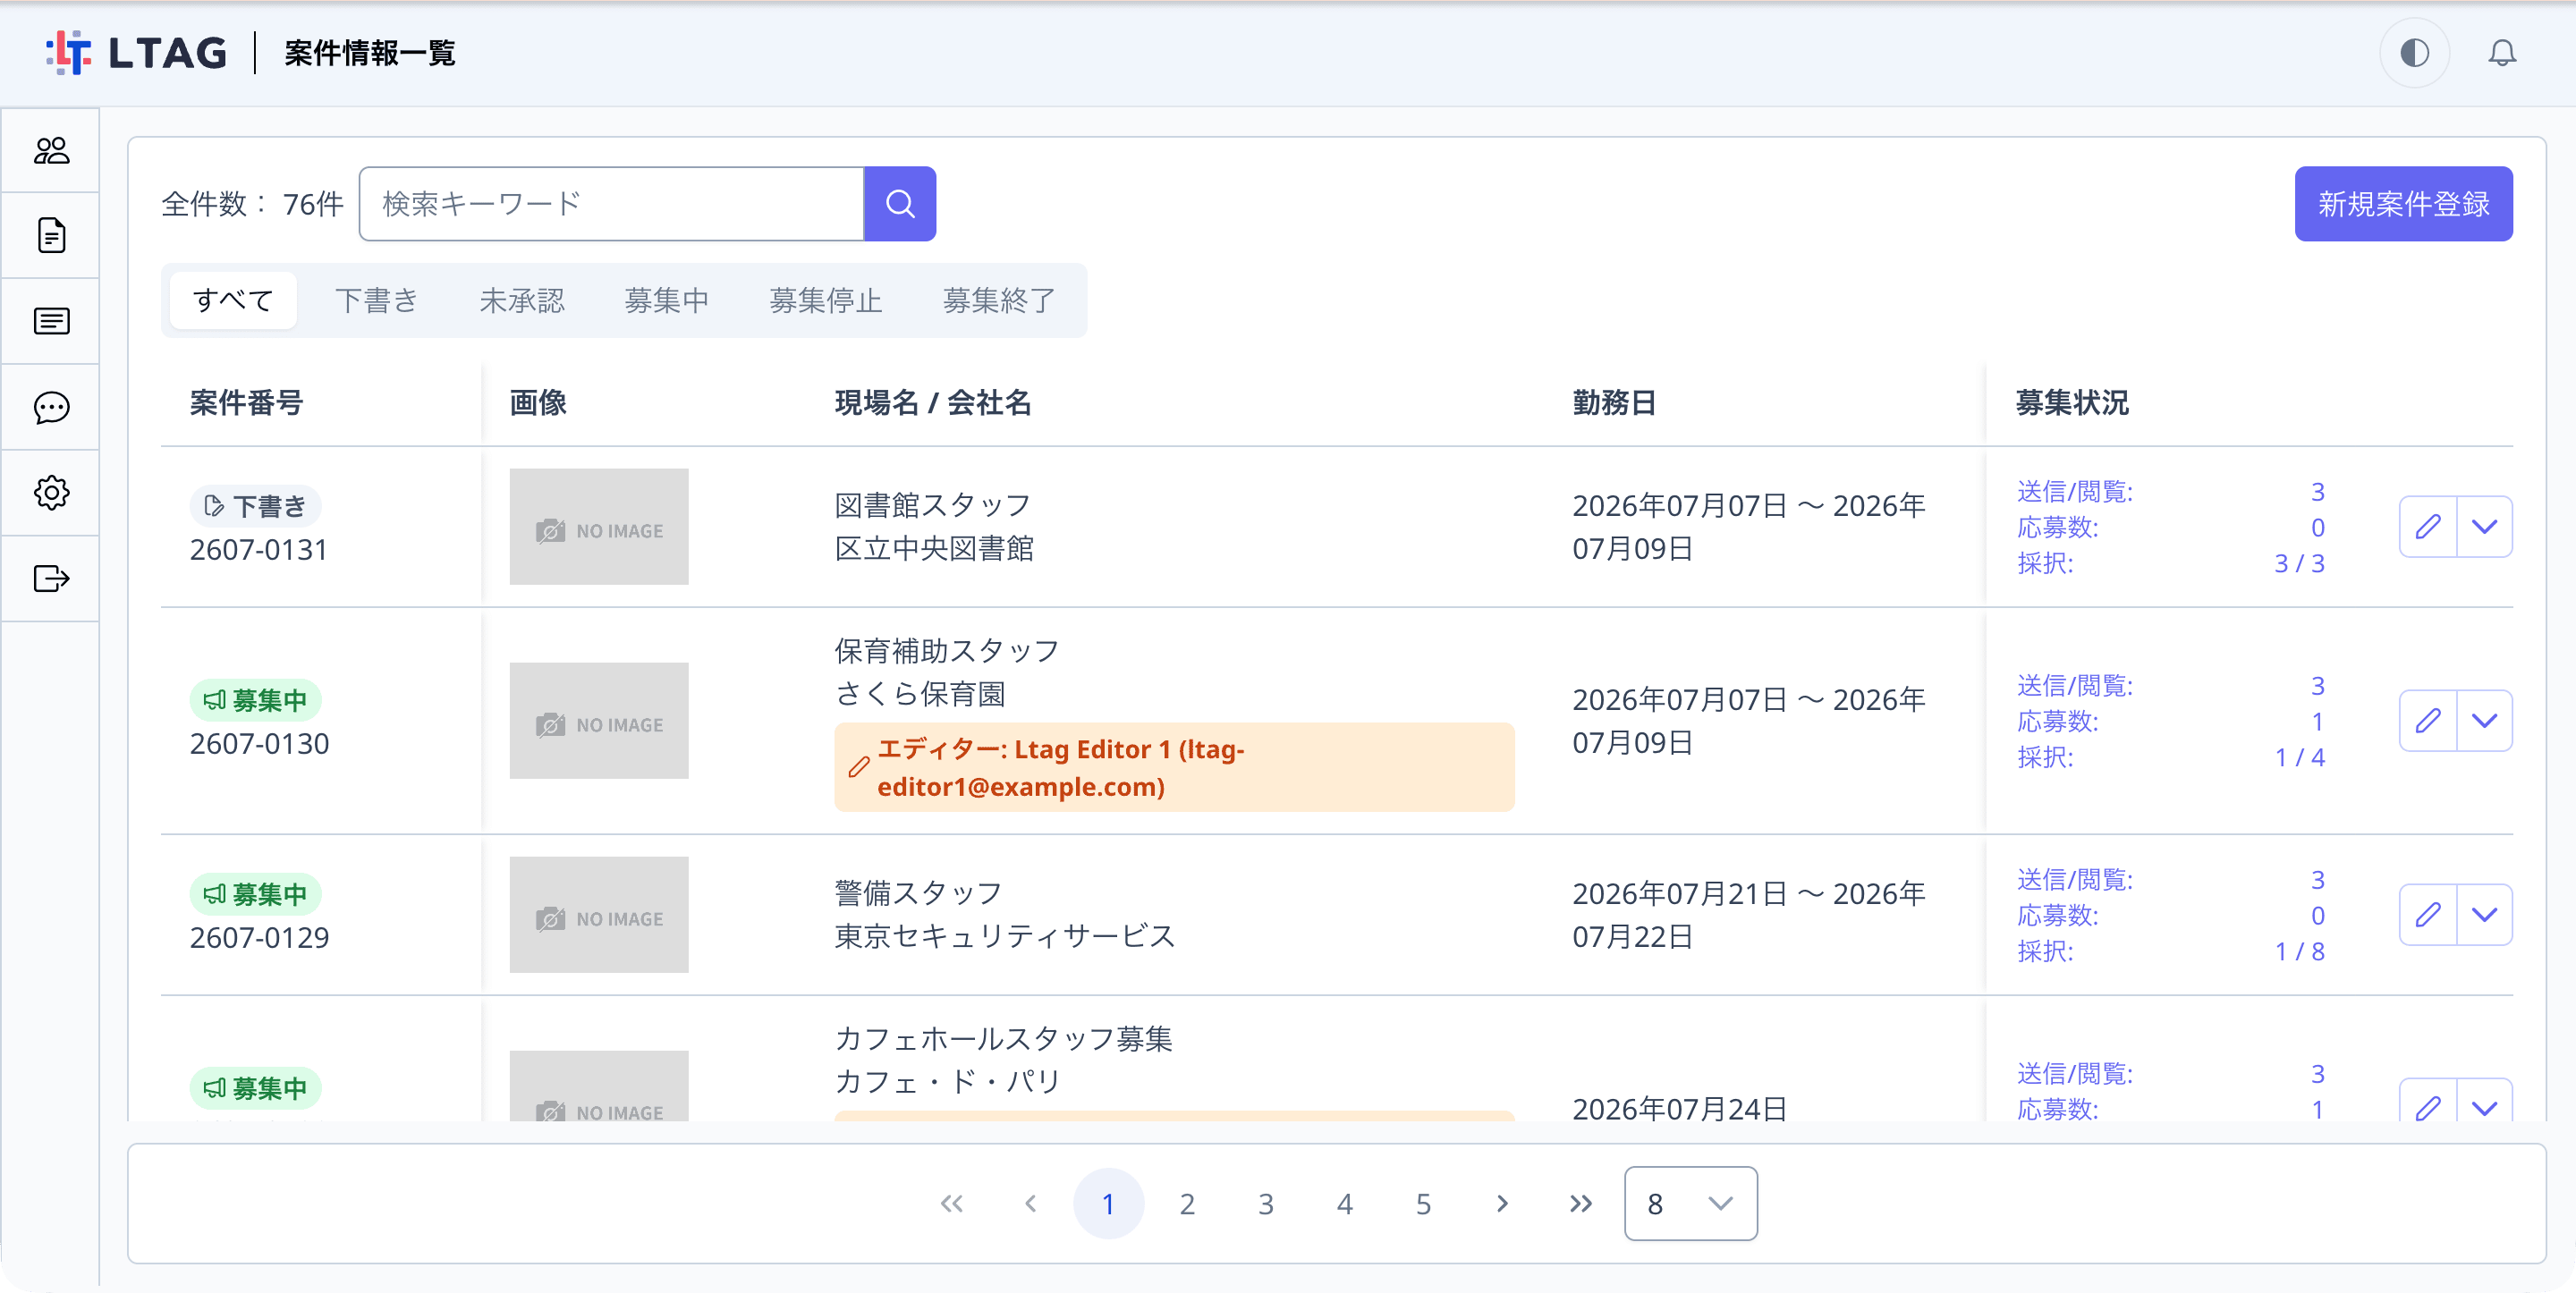This screenshot has height=1293, width=2576.
Task: Open the notifications bell
Action: (2501, 52)
